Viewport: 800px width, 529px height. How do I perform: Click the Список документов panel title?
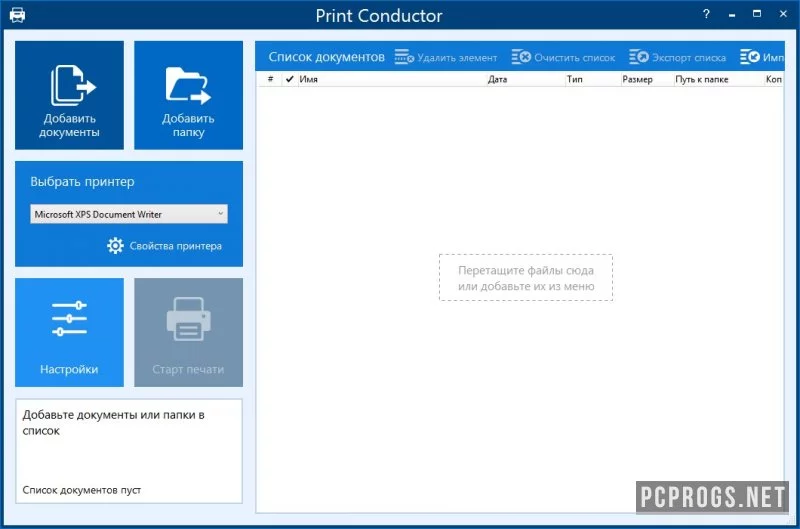click(327, 57)
